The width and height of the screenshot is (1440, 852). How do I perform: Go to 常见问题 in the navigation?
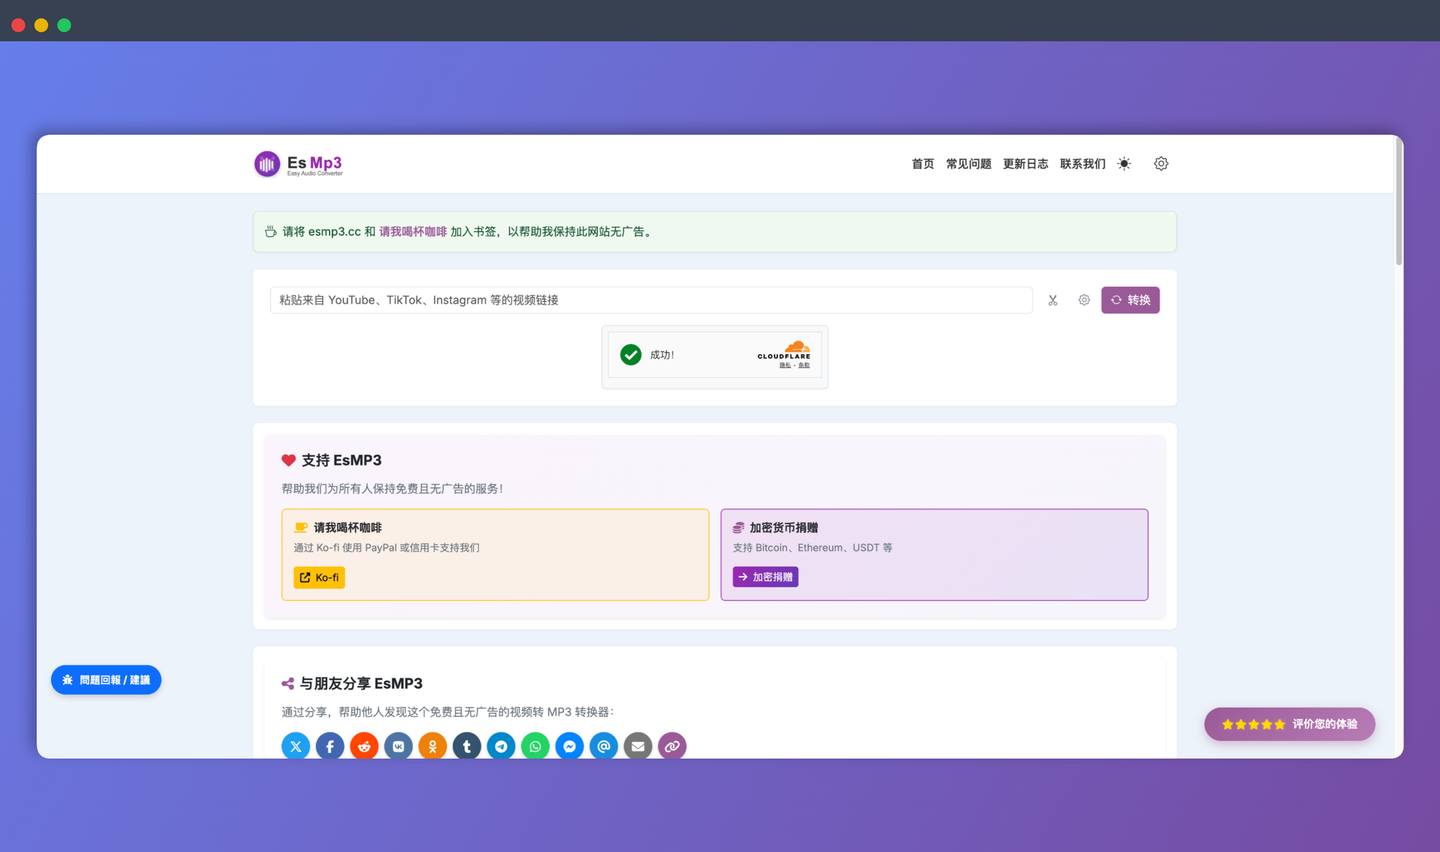[x=967, y=163]
